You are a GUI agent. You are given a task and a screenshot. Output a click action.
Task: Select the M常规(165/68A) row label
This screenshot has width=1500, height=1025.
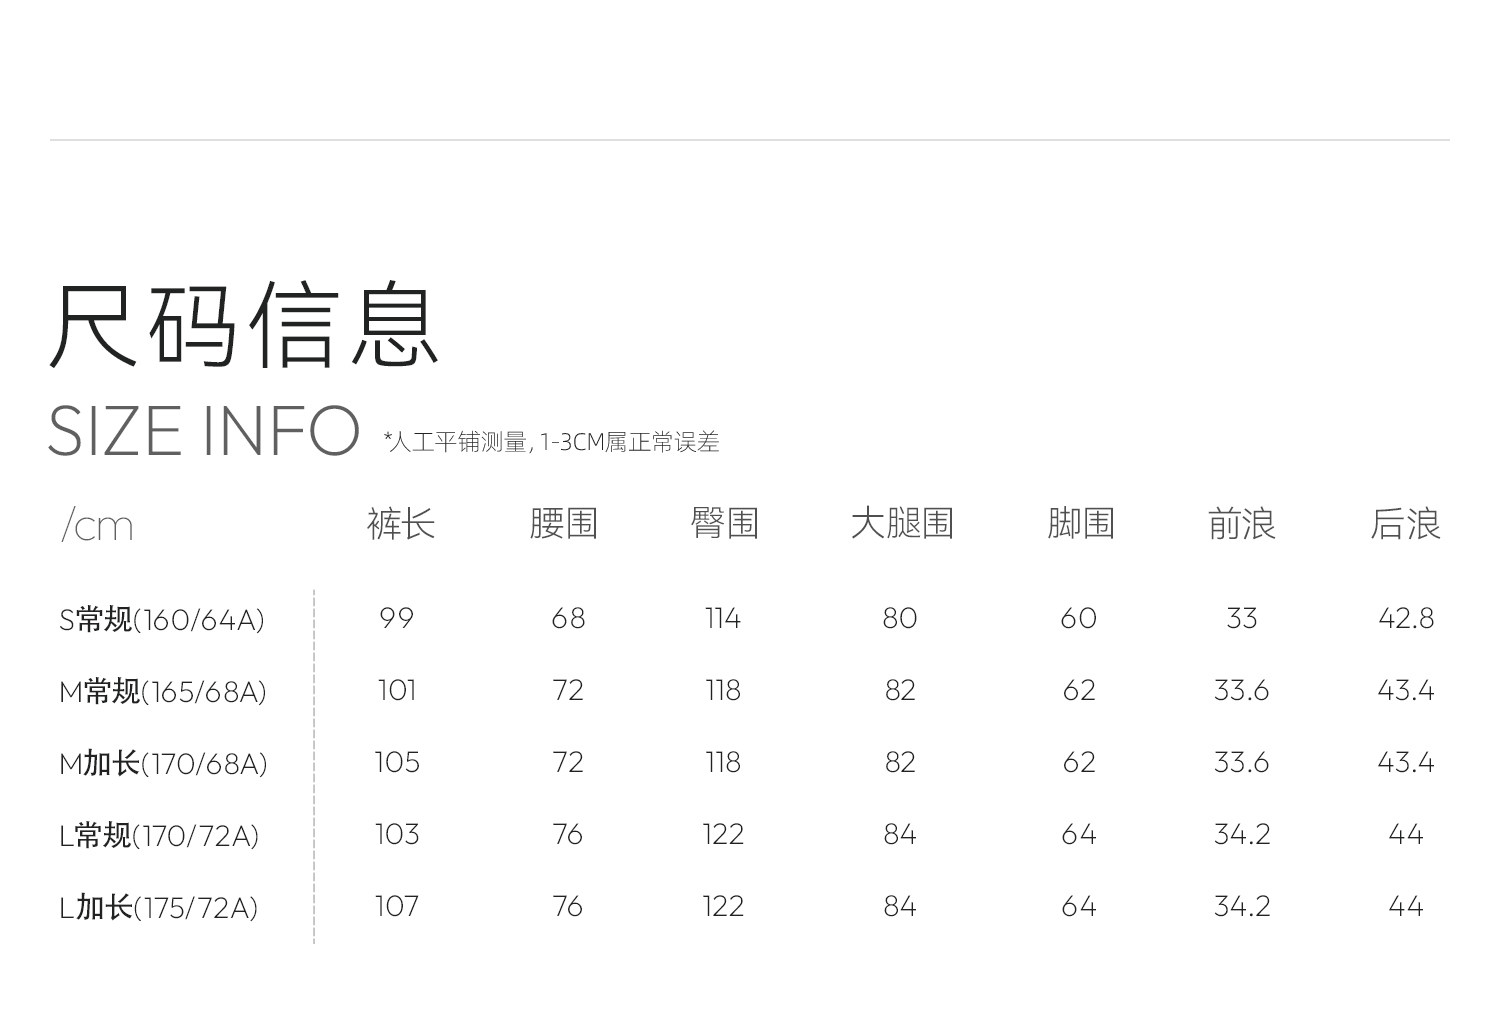coord(162,692)
